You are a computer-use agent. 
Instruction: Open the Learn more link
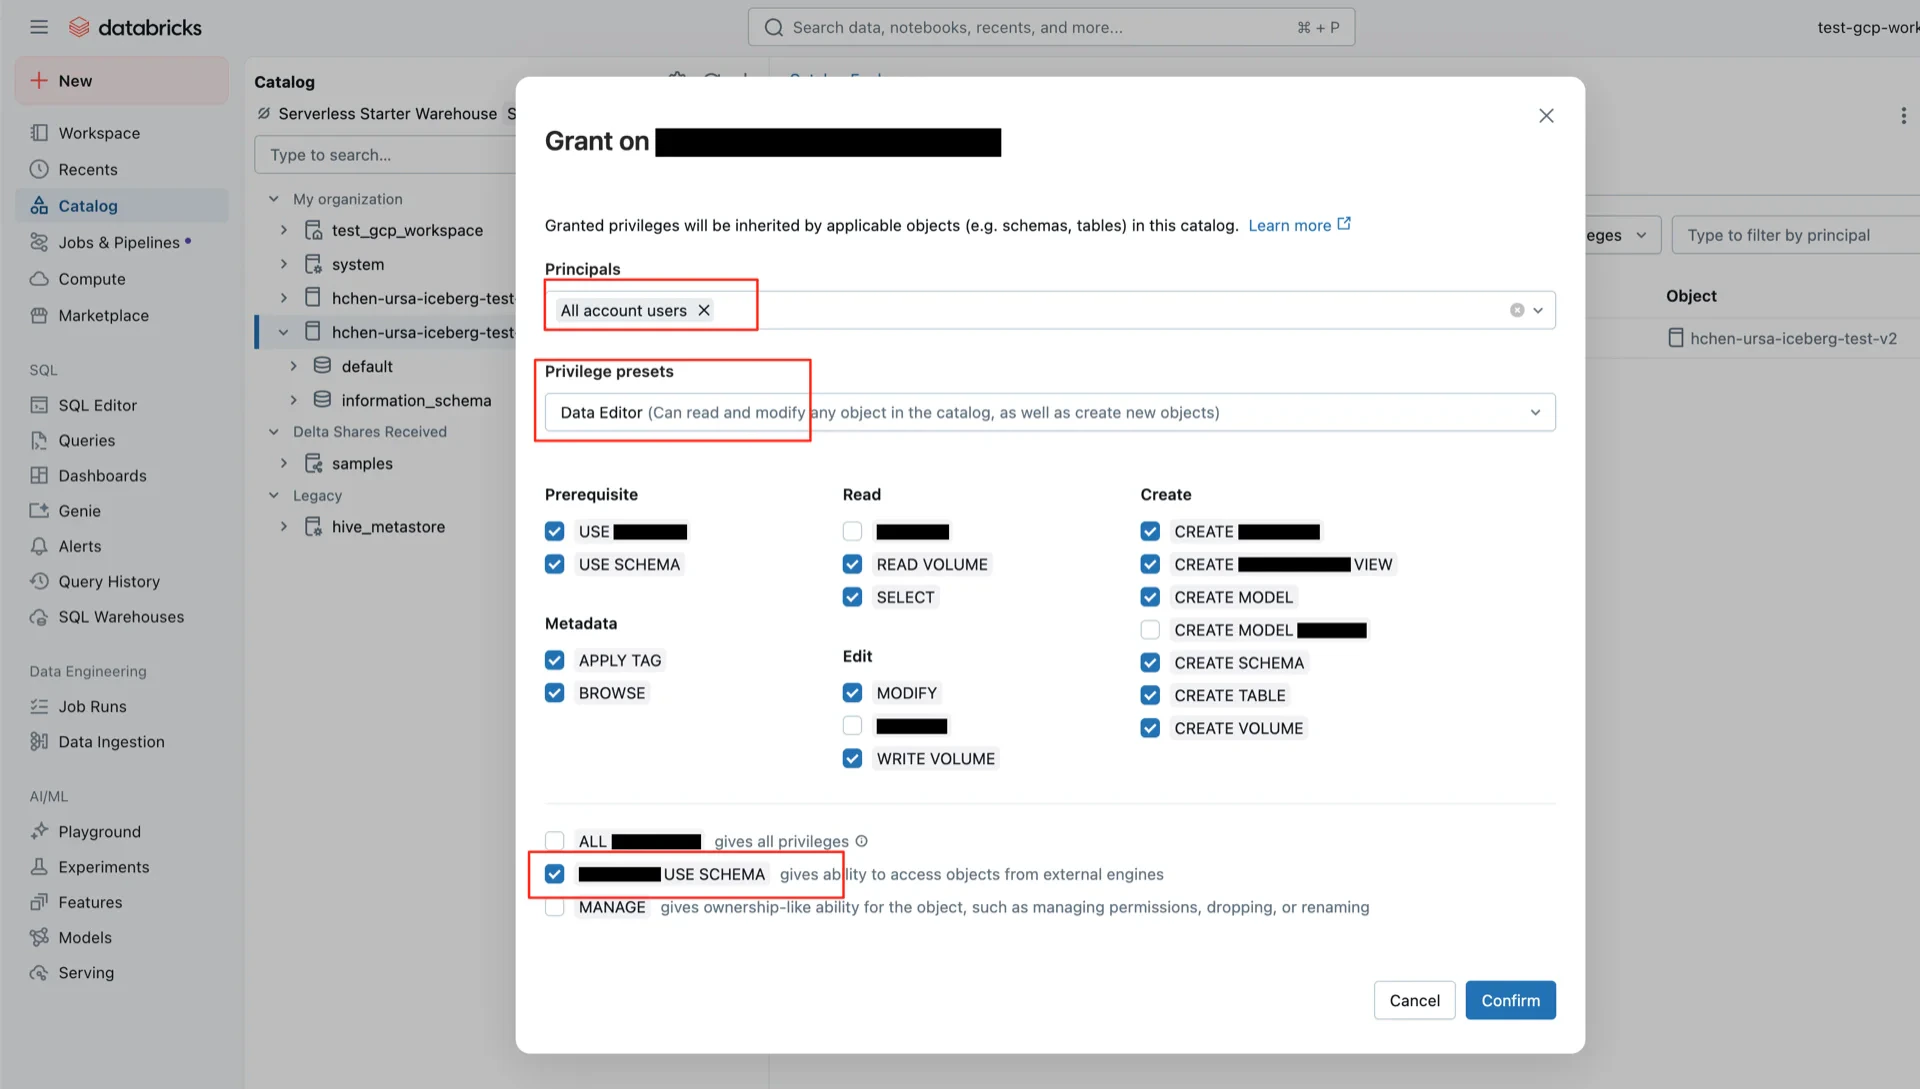[x=1299, y=225]
